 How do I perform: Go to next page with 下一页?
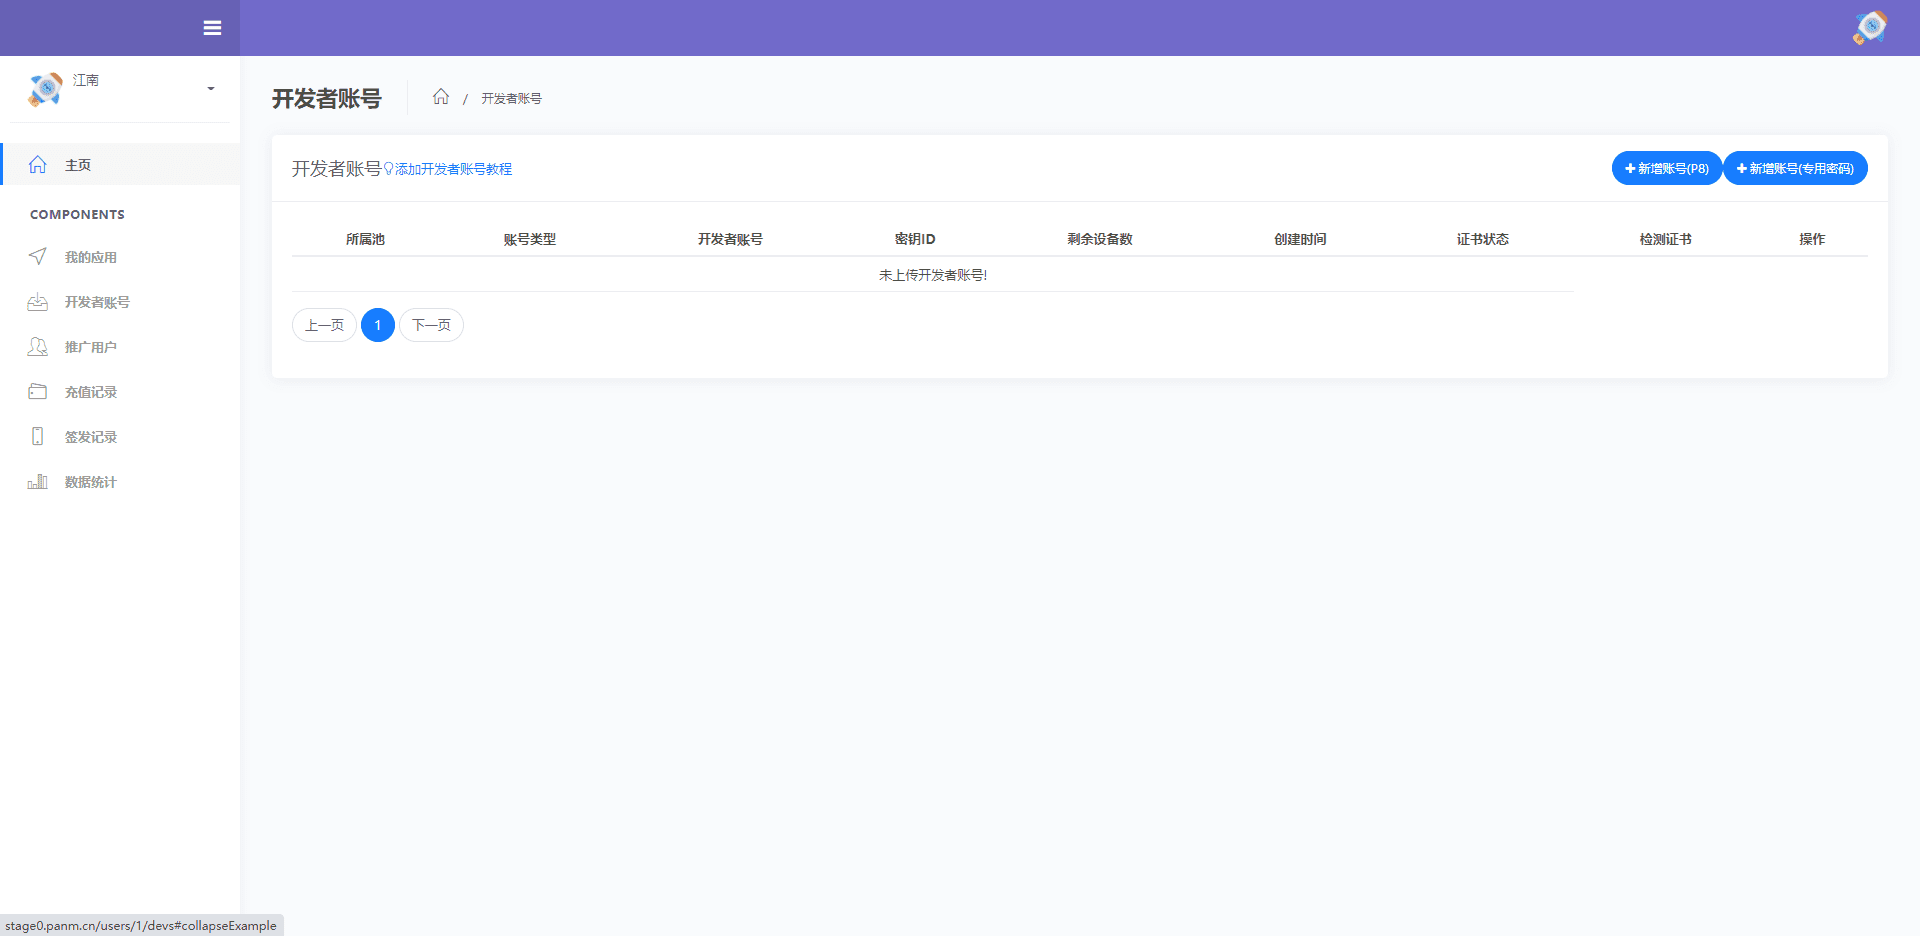coord(431,325)
